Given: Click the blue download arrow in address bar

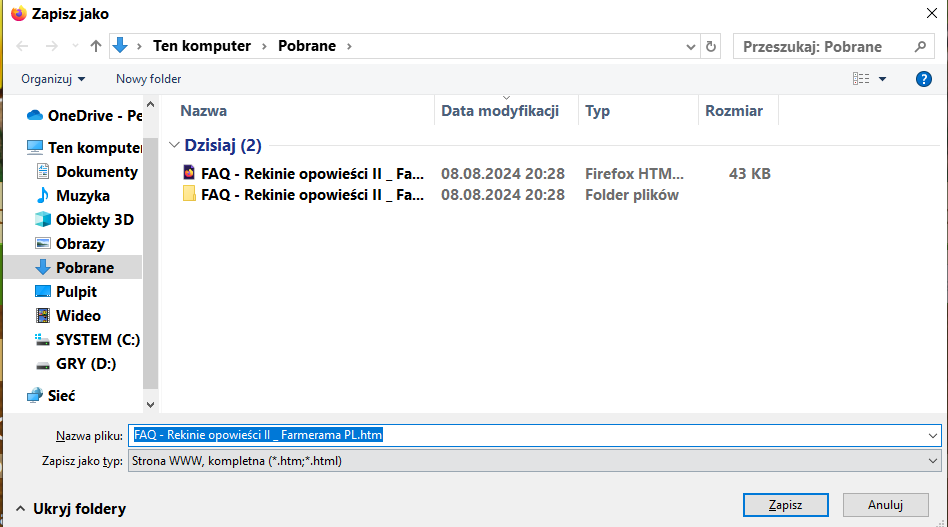Looking at the screenshot, I should pos(120,45).
